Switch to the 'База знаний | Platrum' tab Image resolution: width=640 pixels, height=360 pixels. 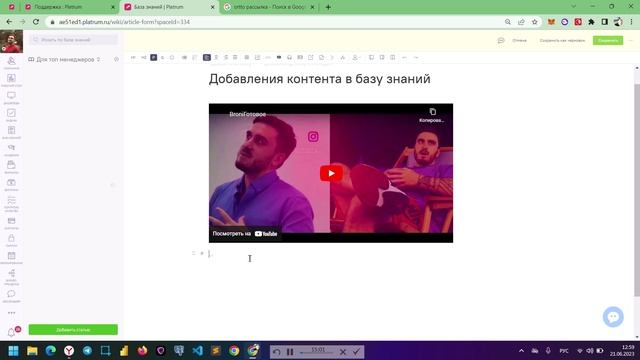pos(169,7)
